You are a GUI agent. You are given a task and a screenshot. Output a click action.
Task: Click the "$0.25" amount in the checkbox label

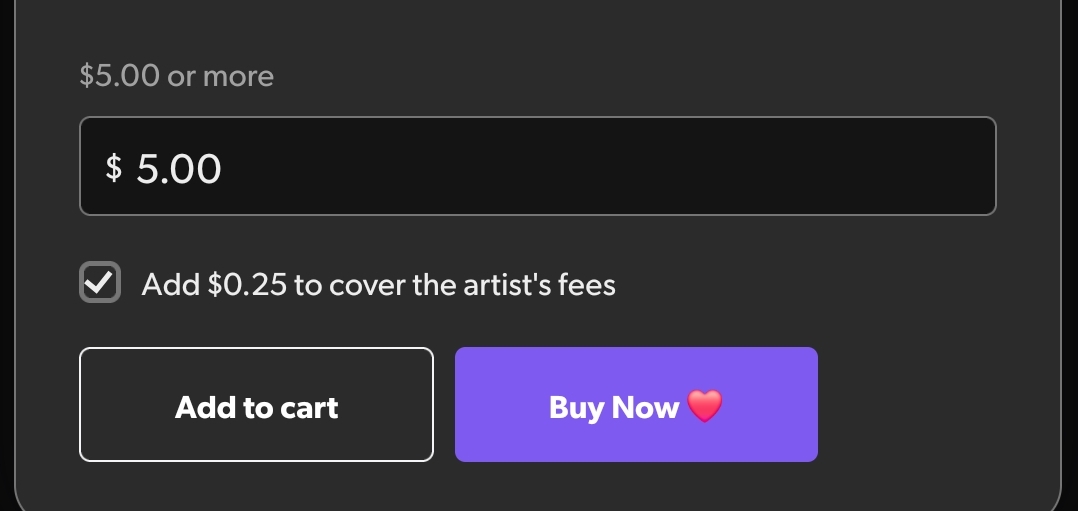point(247,285)
